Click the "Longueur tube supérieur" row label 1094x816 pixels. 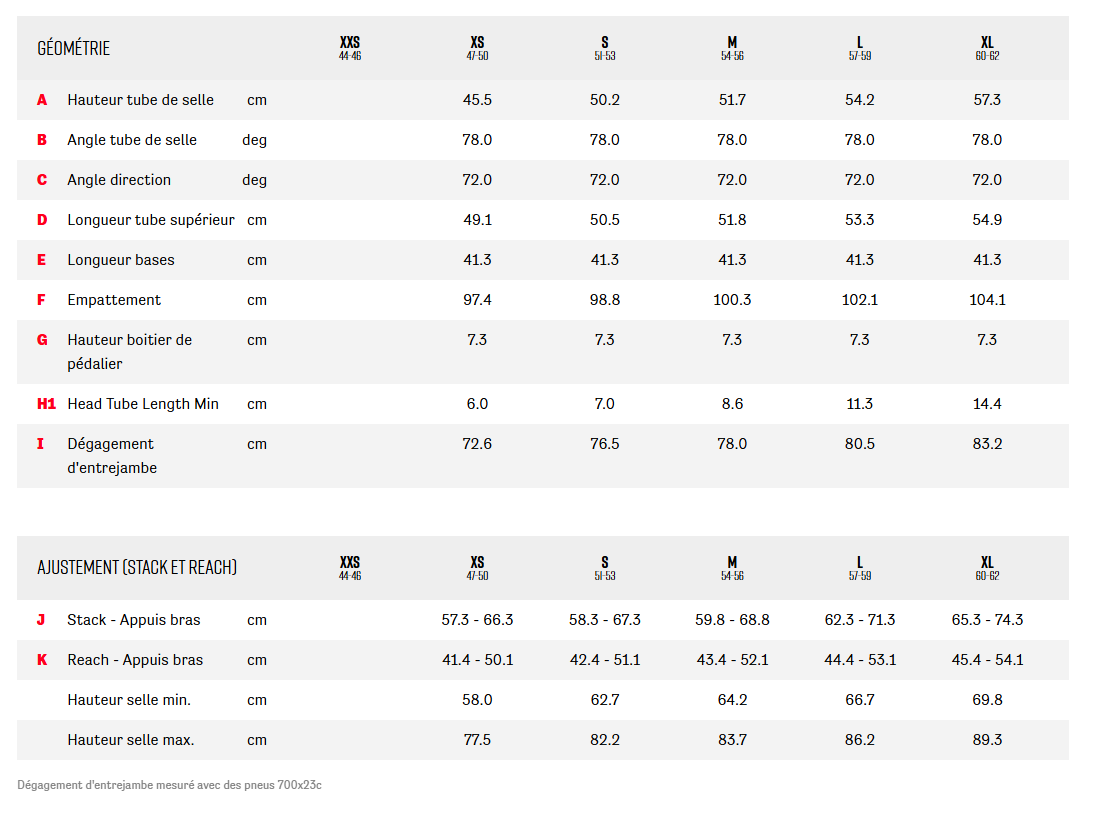coord(151,220)
